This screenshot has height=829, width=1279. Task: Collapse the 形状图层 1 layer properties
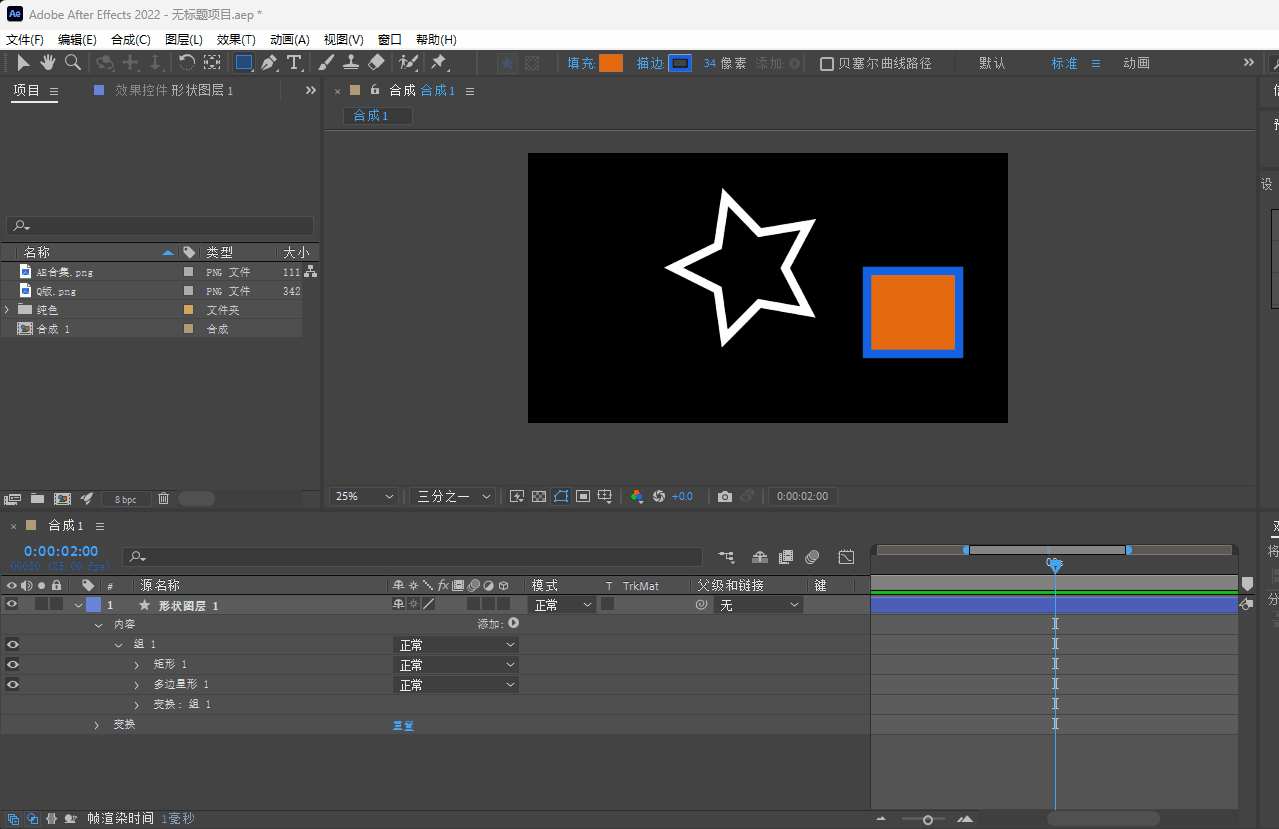tap(78, 605)
